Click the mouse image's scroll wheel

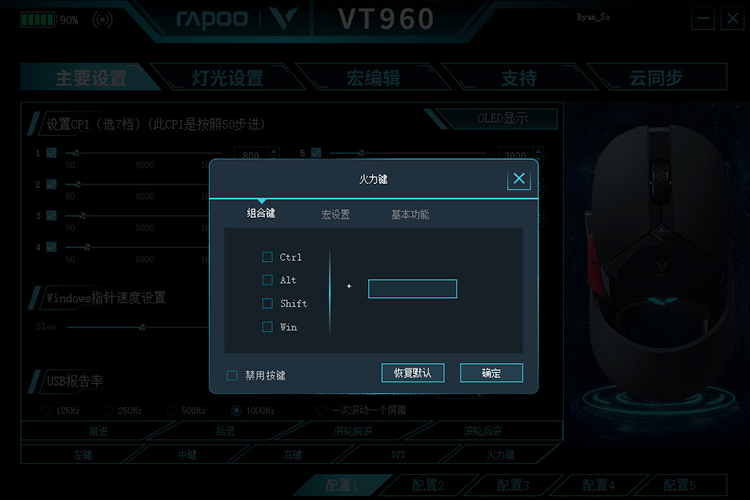point(661,170)
